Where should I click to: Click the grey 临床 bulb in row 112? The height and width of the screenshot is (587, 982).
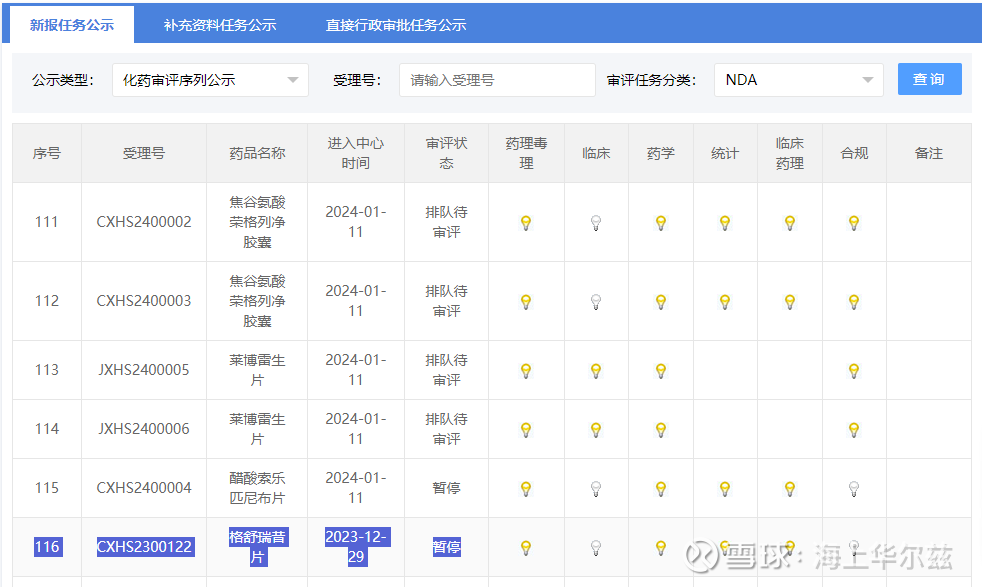(x=596, y=301)
